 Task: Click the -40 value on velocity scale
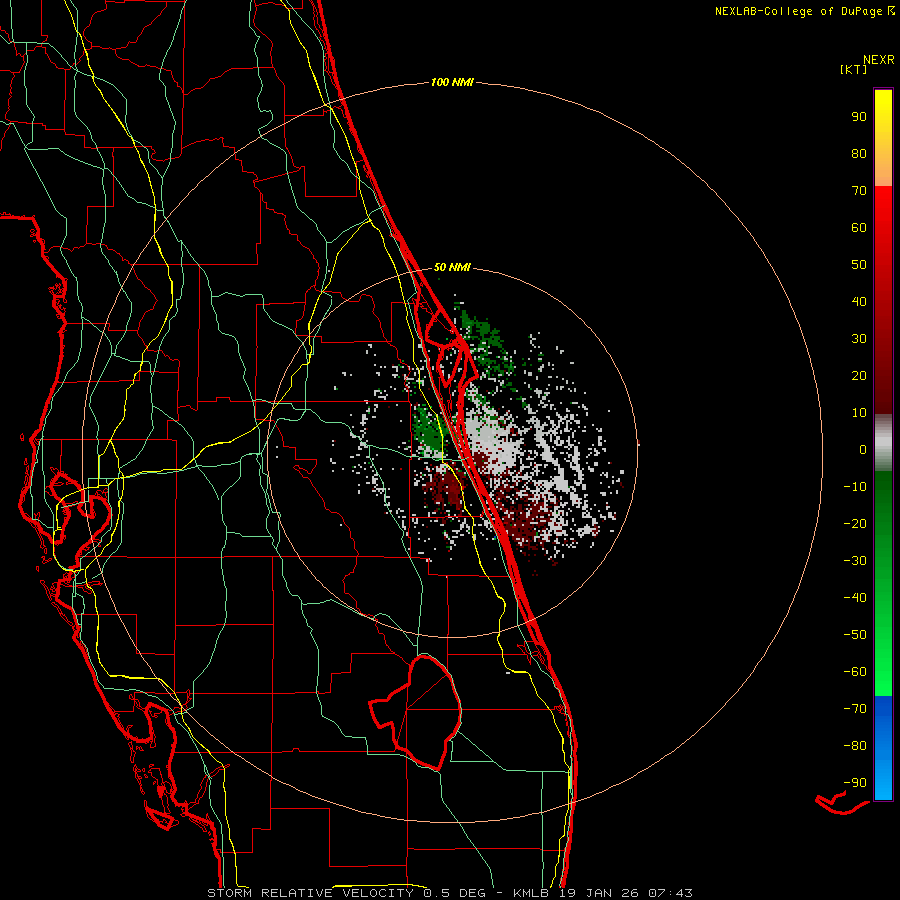[855, 598]
